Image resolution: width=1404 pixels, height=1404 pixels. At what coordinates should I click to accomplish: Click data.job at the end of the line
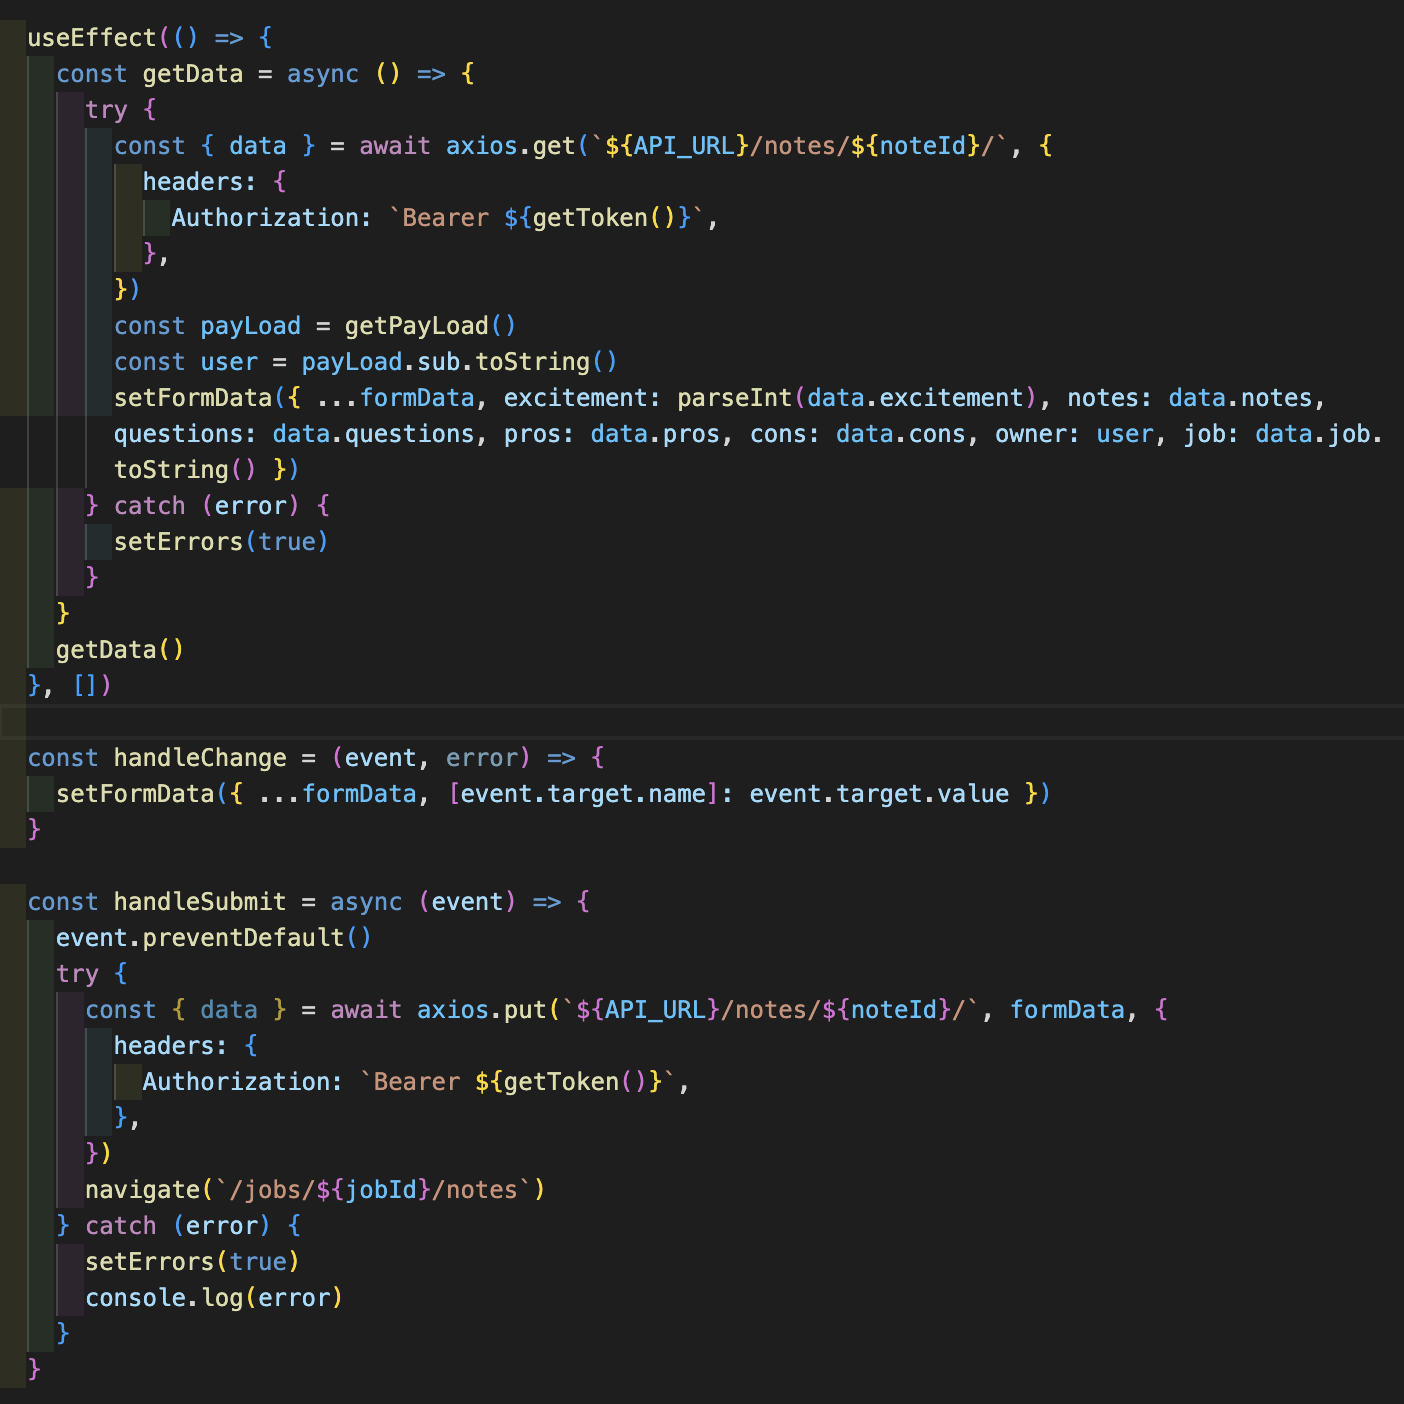point(1313,434)
